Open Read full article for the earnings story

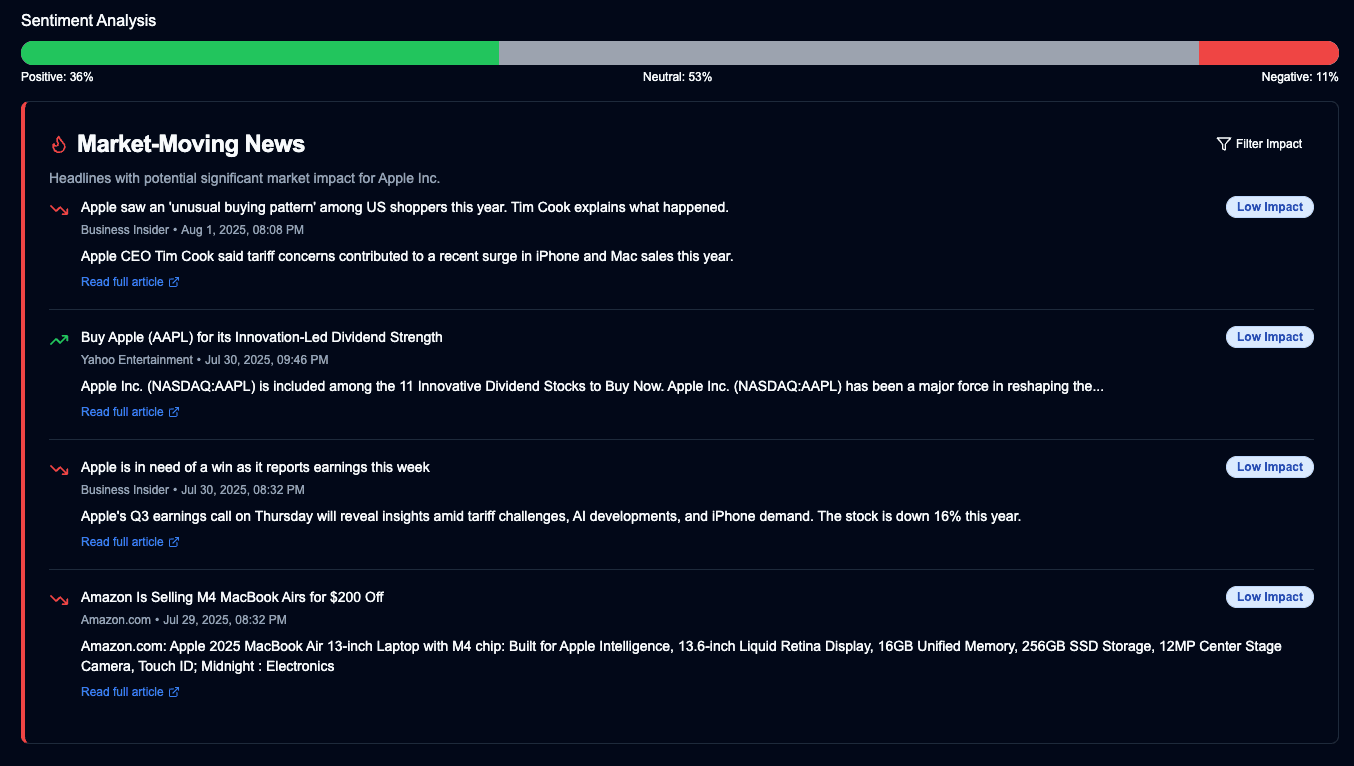122,541
